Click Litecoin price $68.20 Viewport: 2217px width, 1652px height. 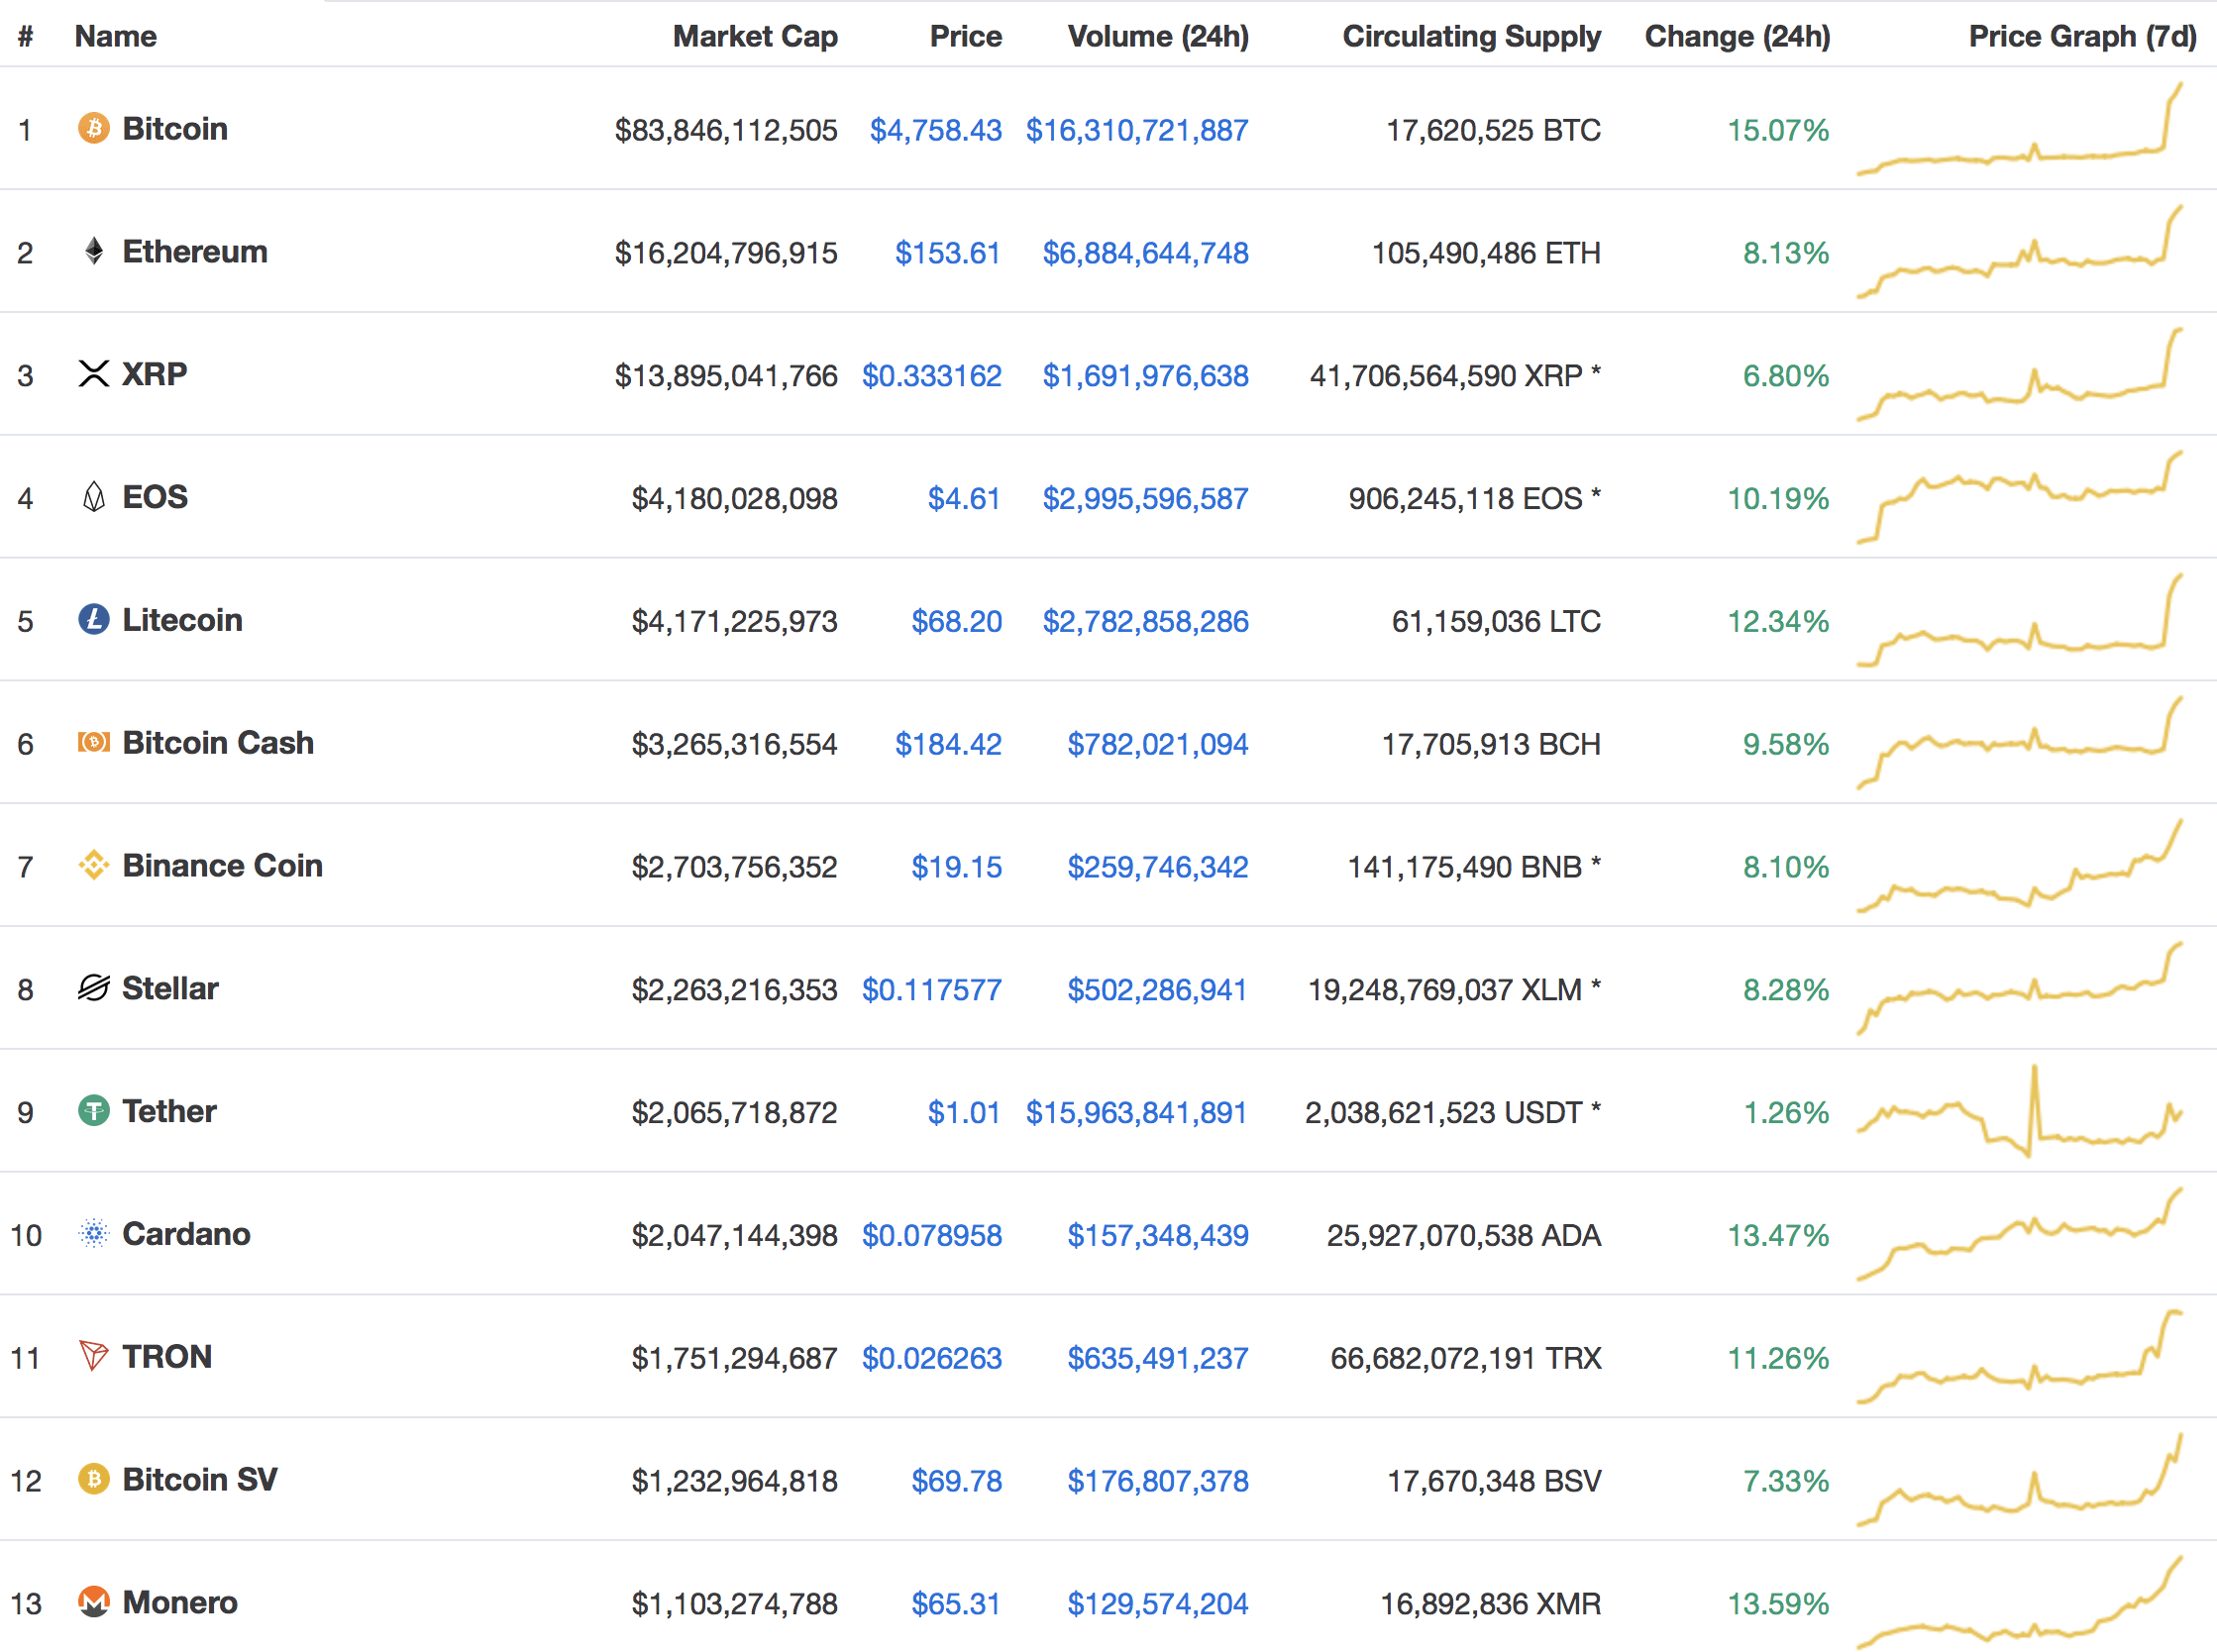(956, 622)
